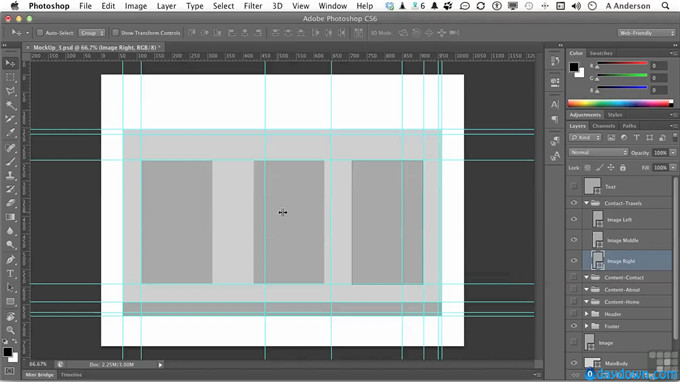Click the lock all layer icon
Viewport: 680px width, 382px height.
tap(623, 167)
